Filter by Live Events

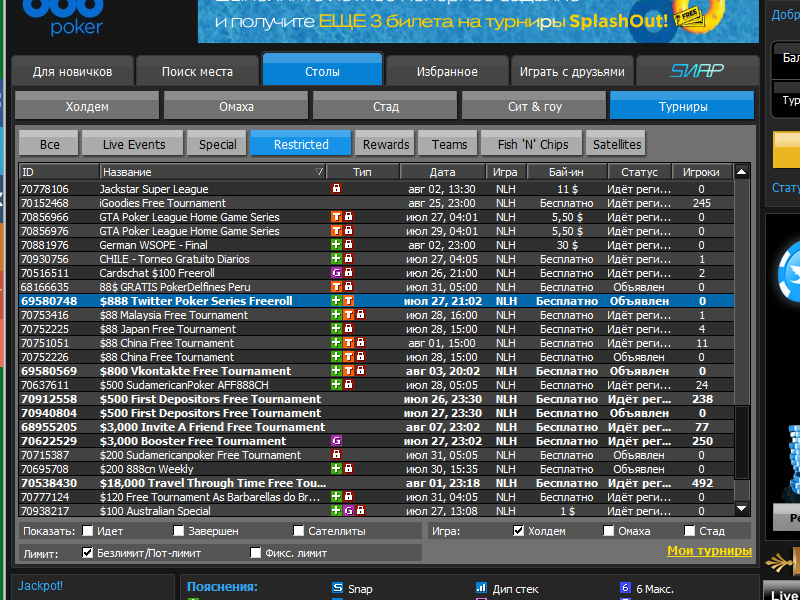coord(133,144)
